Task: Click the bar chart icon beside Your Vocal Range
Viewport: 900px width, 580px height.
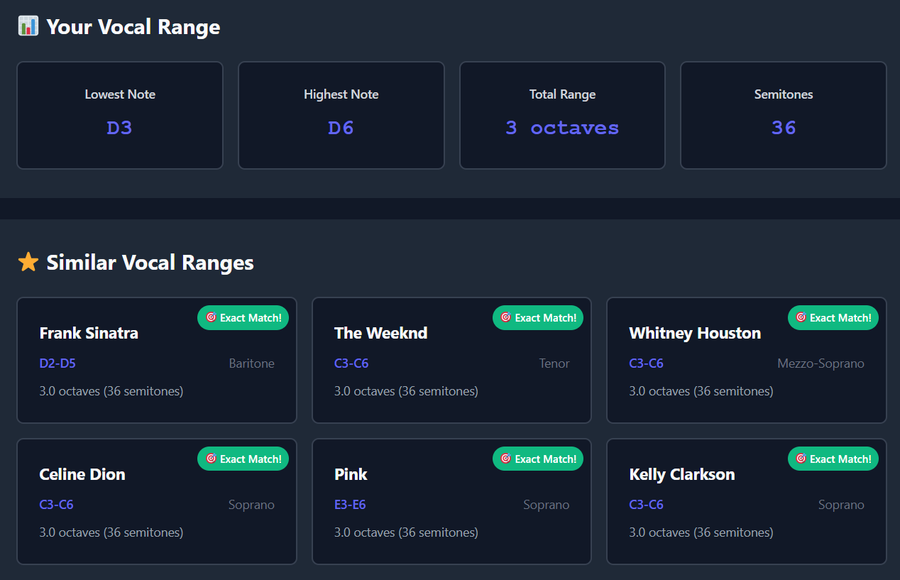Action: (x=28, y=27)
